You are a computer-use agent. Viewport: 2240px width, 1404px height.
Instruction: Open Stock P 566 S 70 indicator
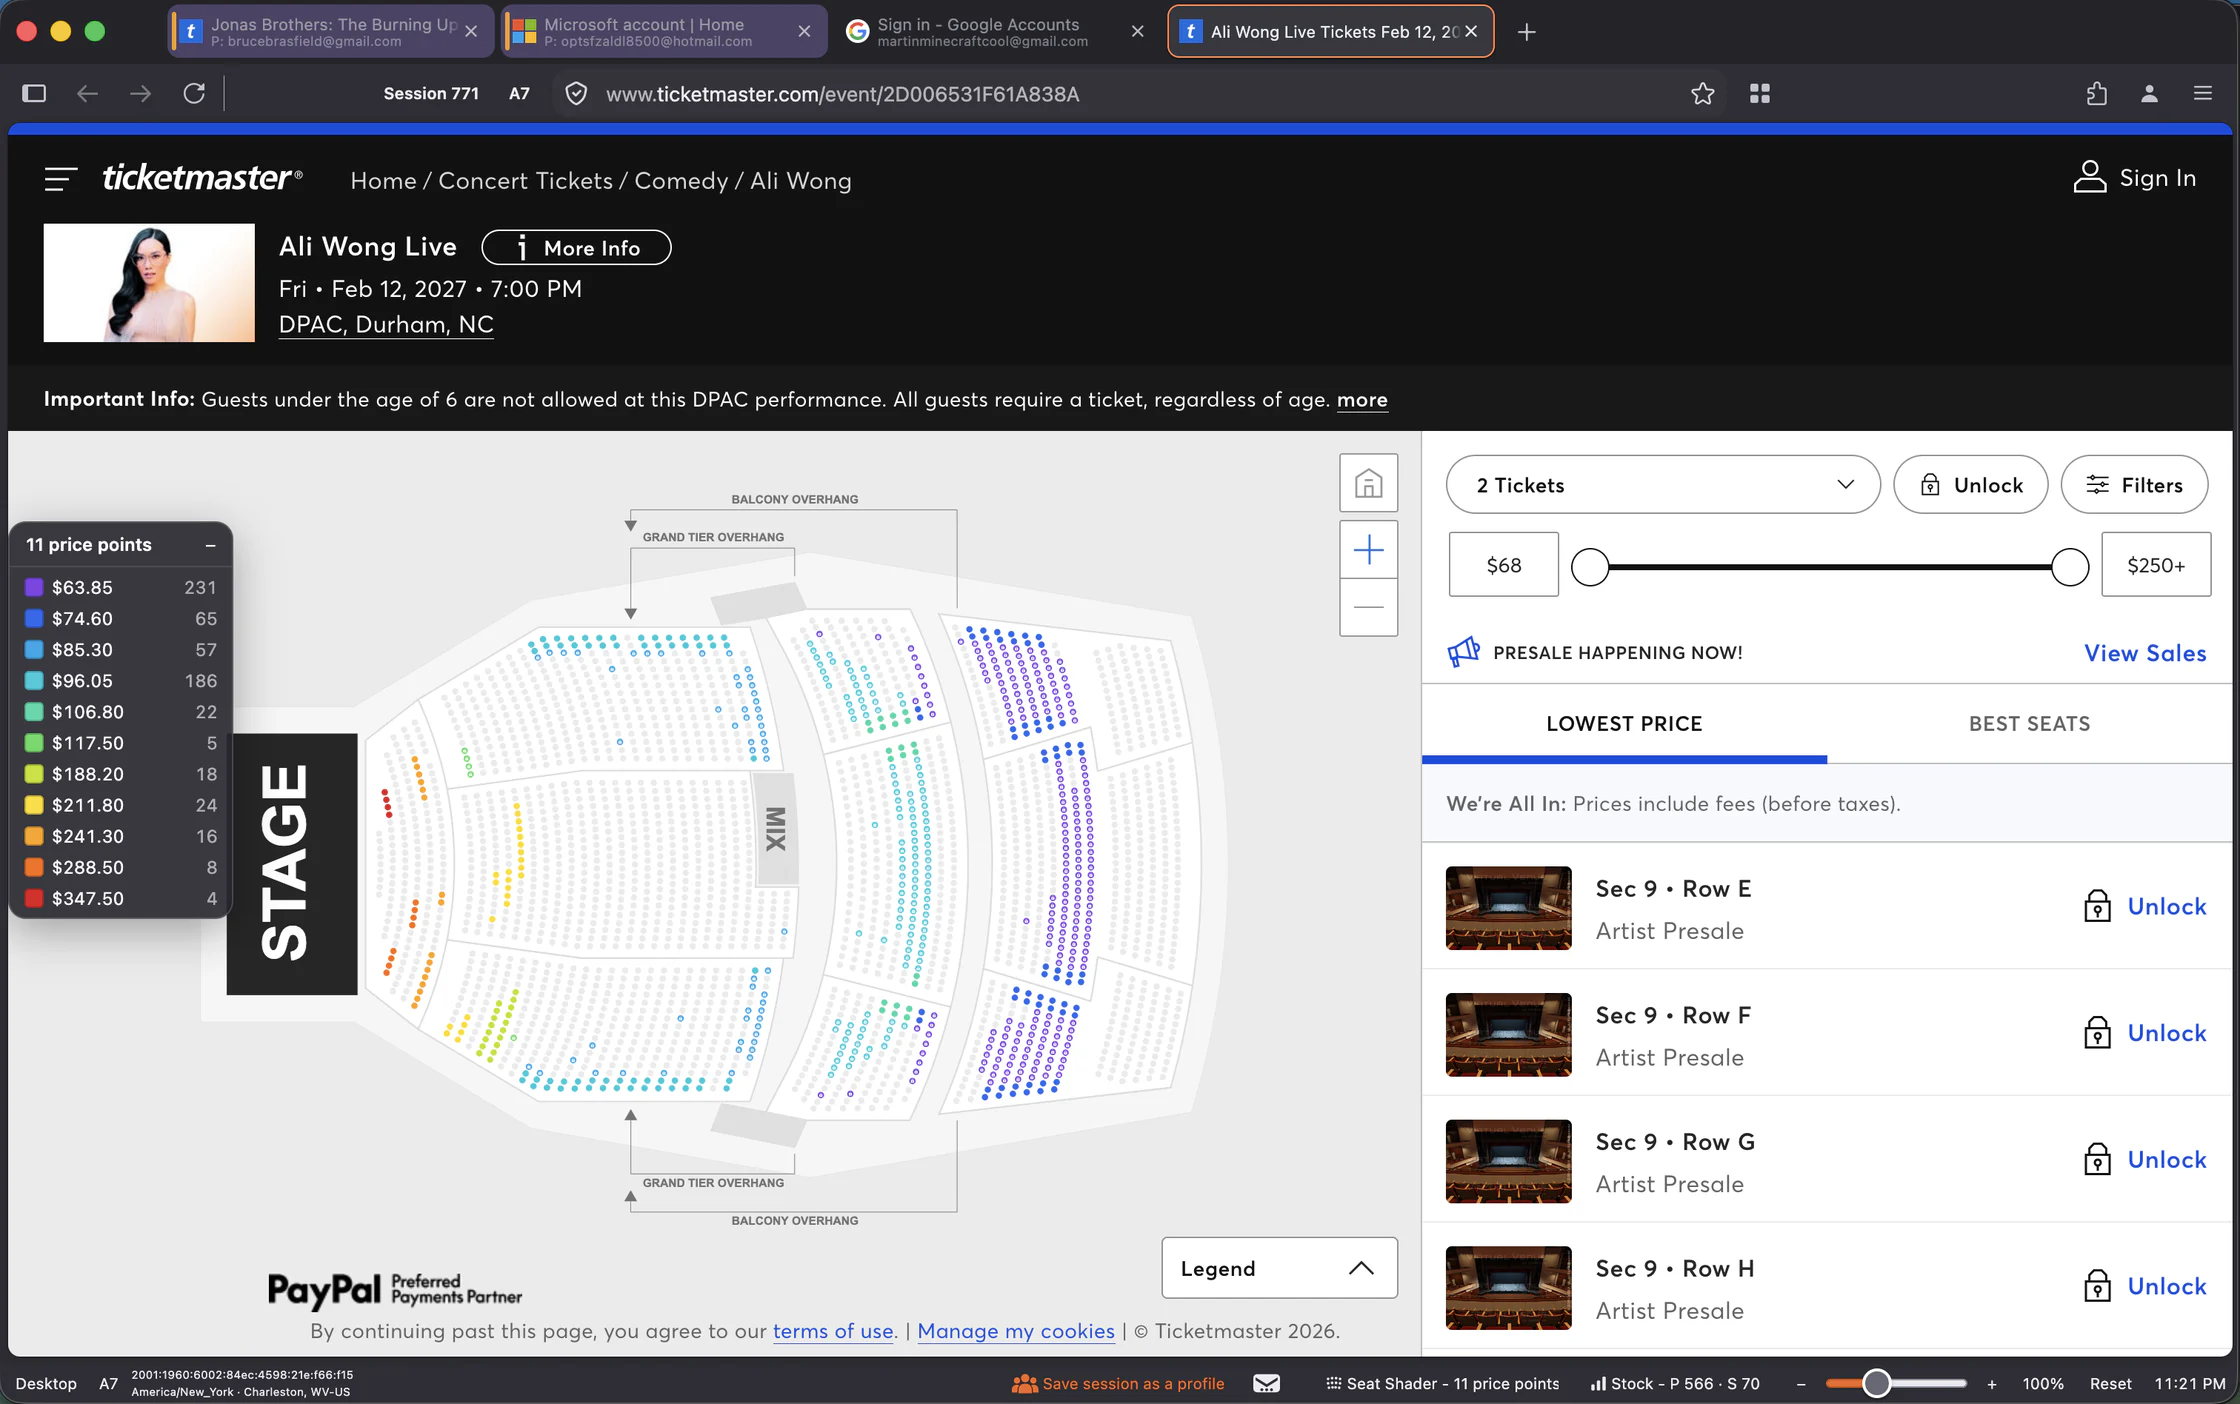click(x=1675, y=1383)
